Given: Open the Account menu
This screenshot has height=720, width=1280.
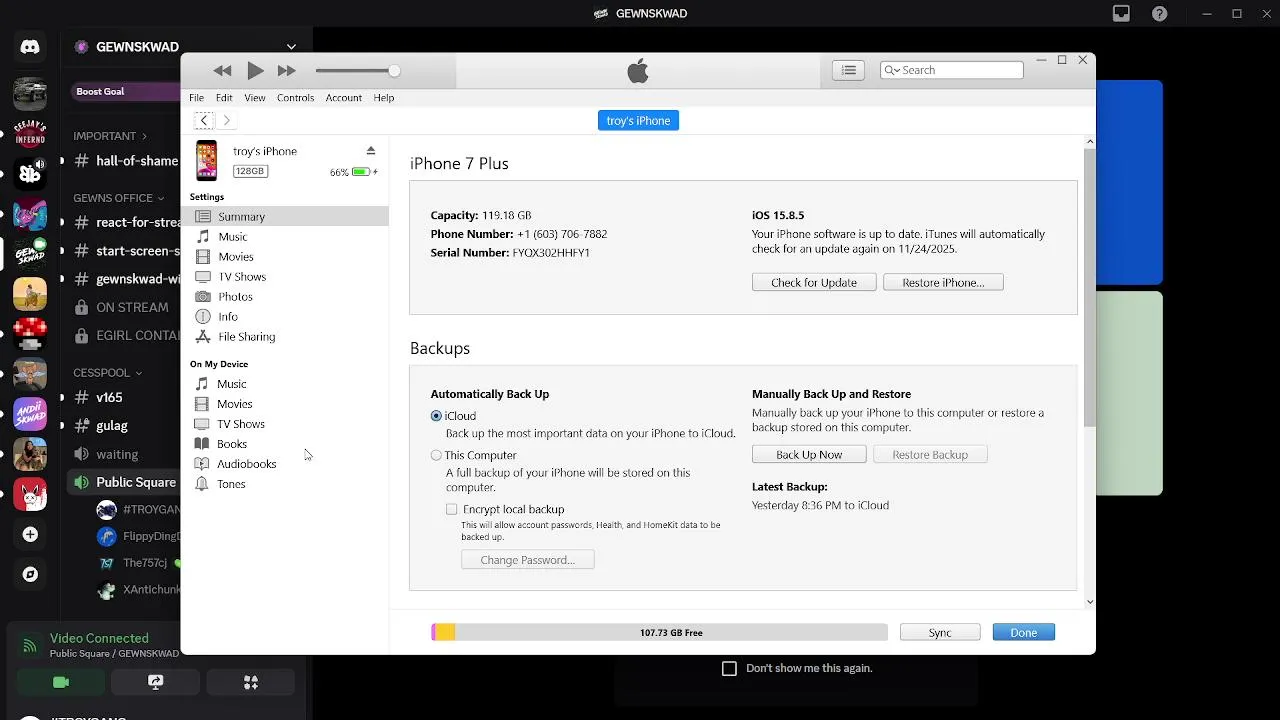Looking at the screenshot, I should pos(343,98).
